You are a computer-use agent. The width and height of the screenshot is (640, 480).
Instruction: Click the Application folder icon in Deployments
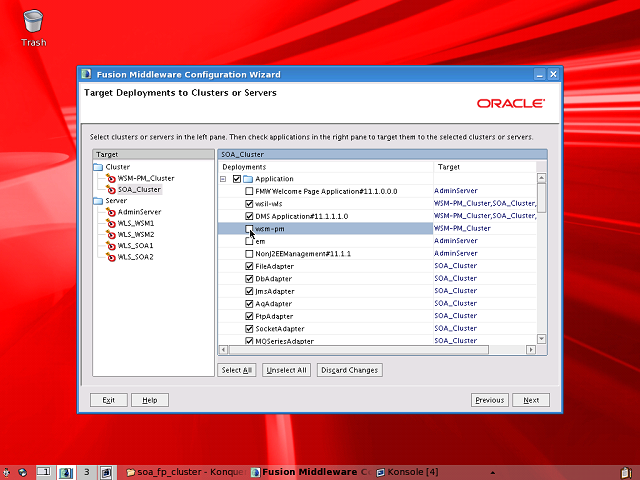tap(248, 179)
